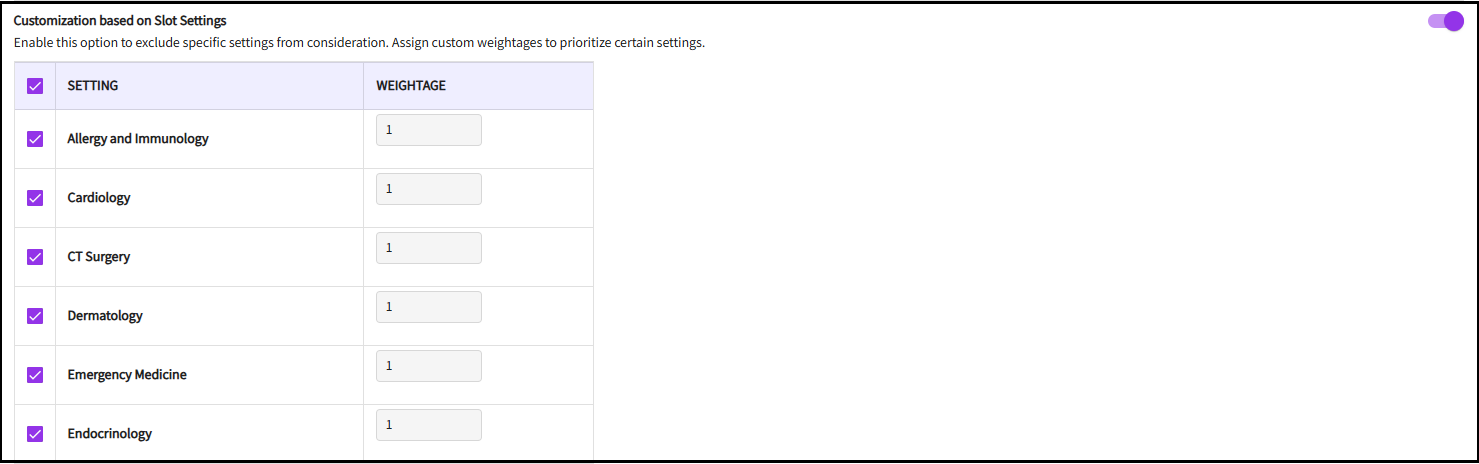This screenshot has width=1479, height=464.
Task: Click the Endocrinology setting name
Action: coord(110,434)
